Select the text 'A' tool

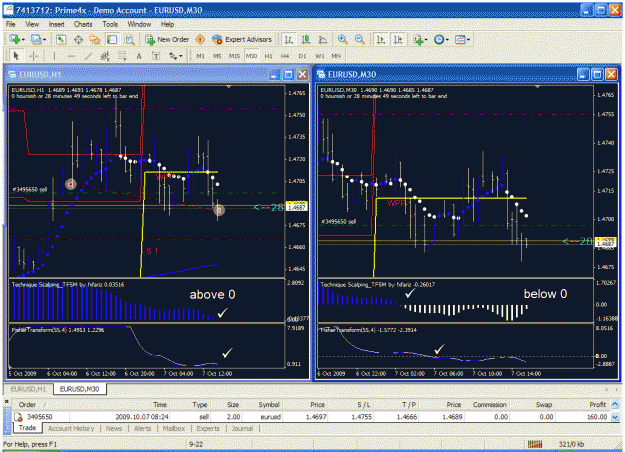tap(139, 56)
